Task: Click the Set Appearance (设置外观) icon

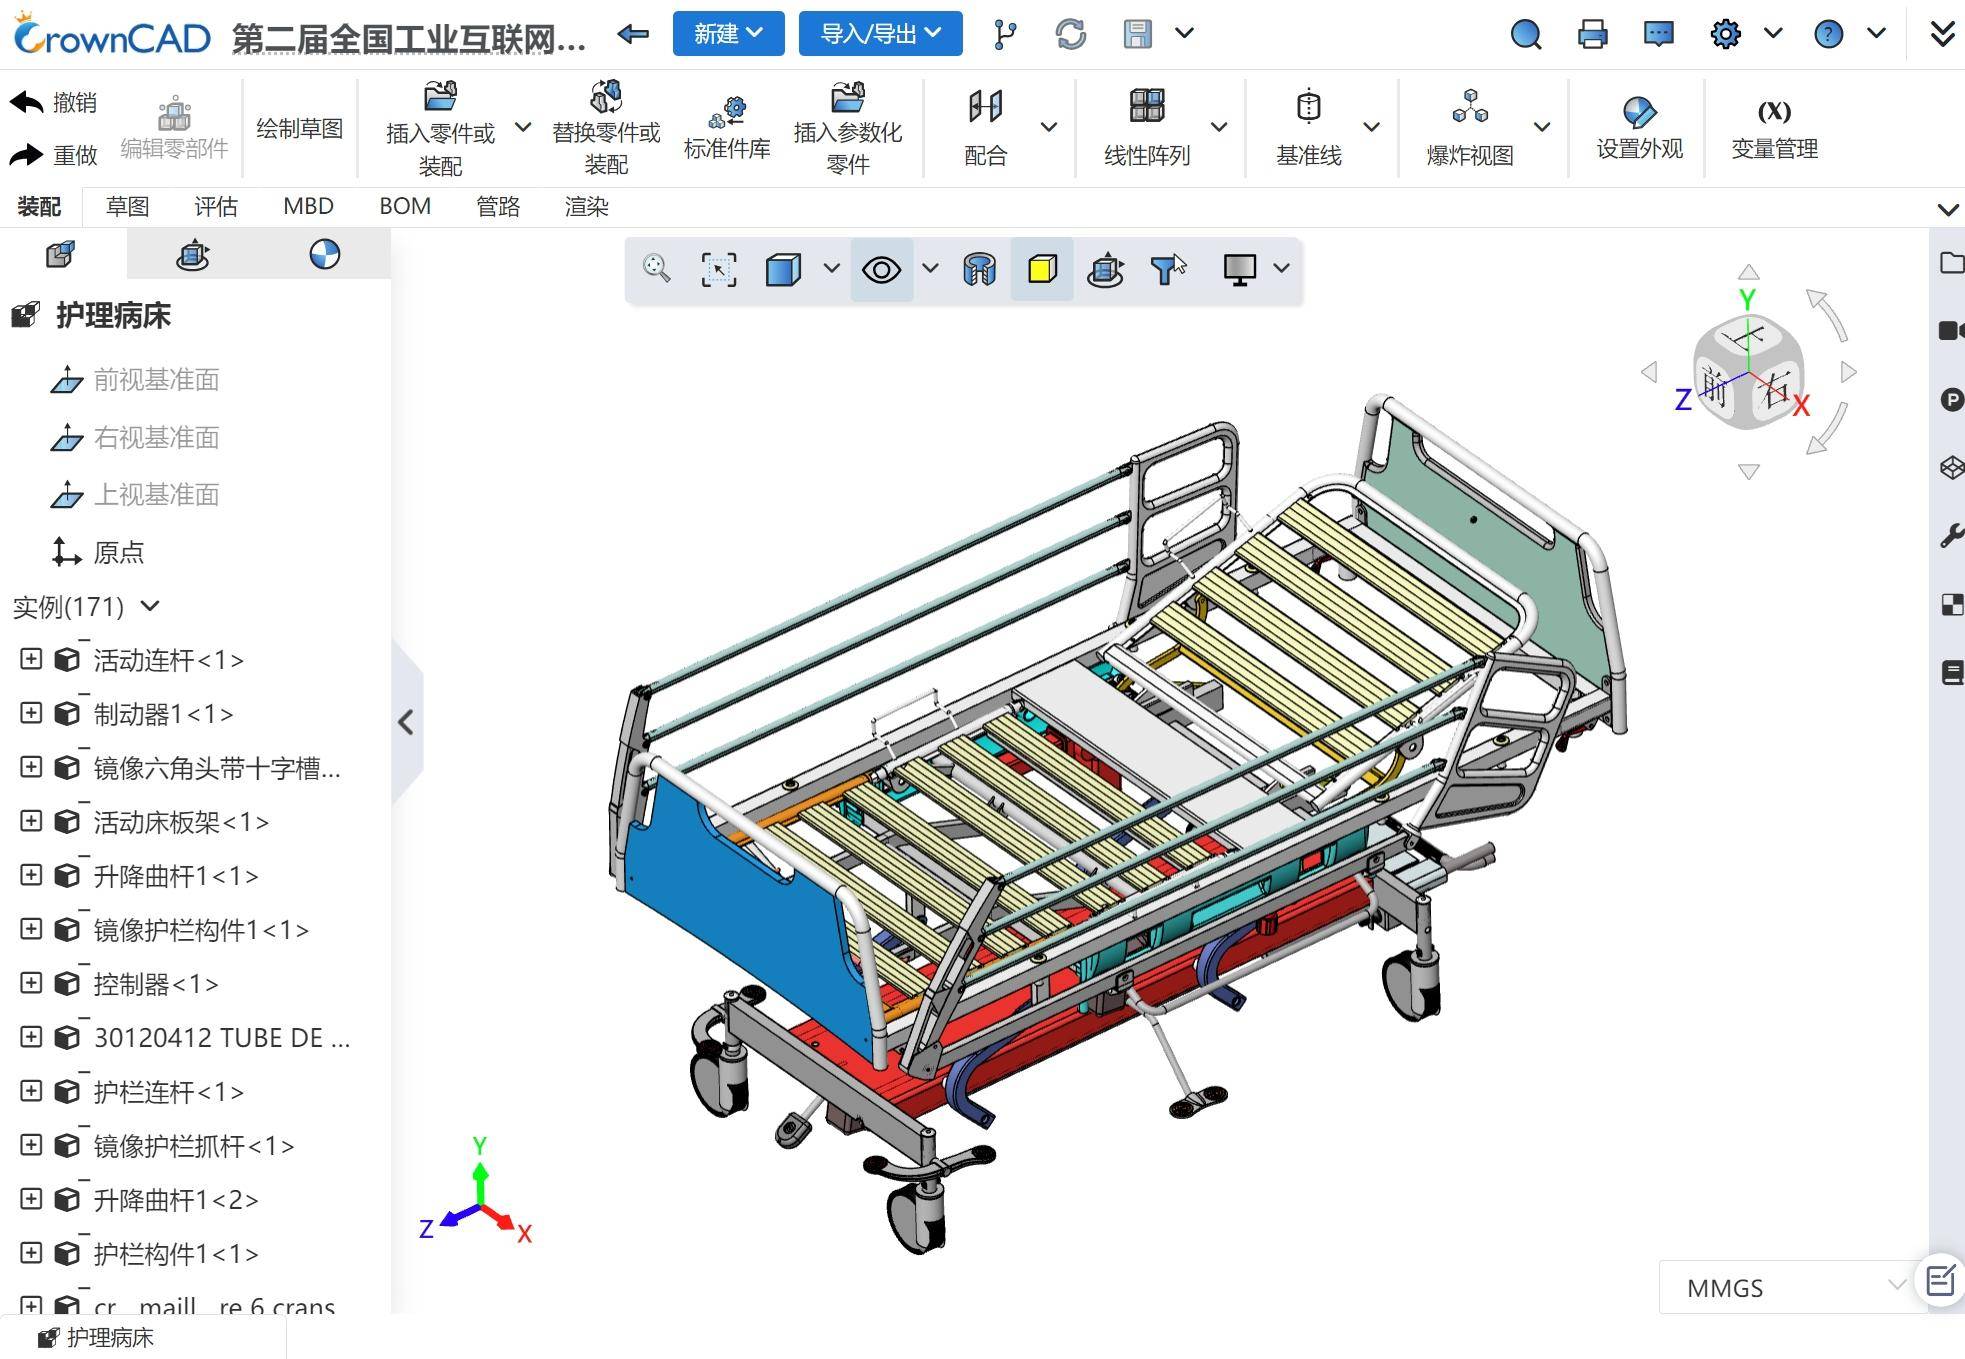Action: point(1639,127)
